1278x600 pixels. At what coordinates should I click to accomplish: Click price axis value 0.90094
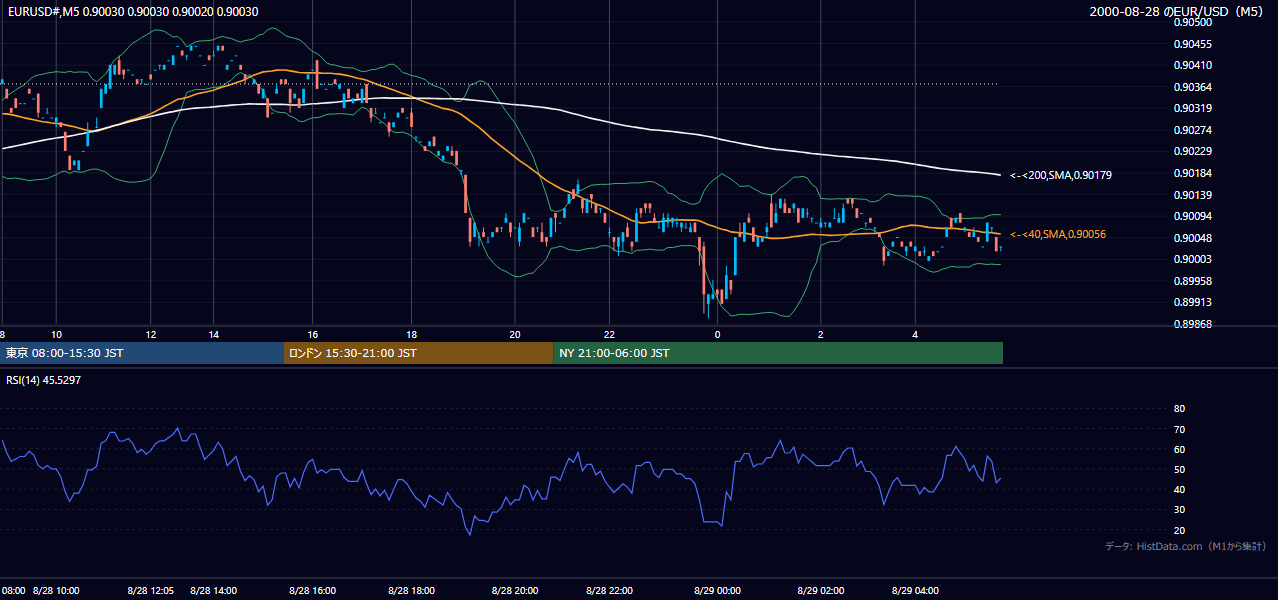pos(1193,216)
